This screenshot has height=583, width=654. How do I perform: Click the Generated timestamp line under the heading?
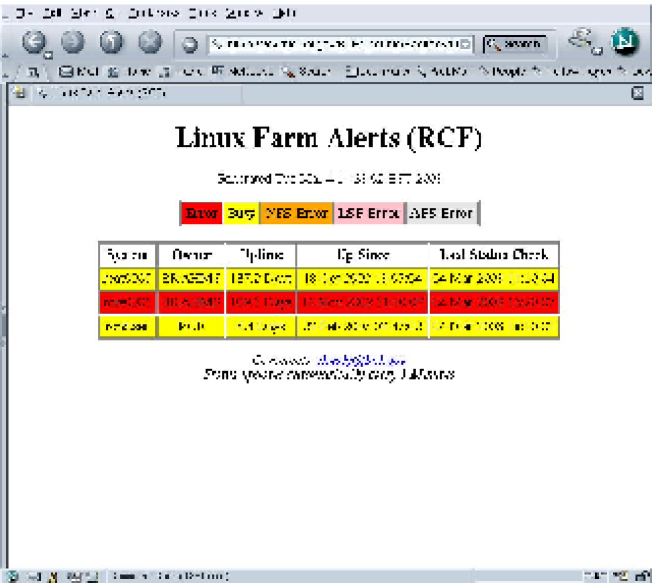[x=329, y=178]
